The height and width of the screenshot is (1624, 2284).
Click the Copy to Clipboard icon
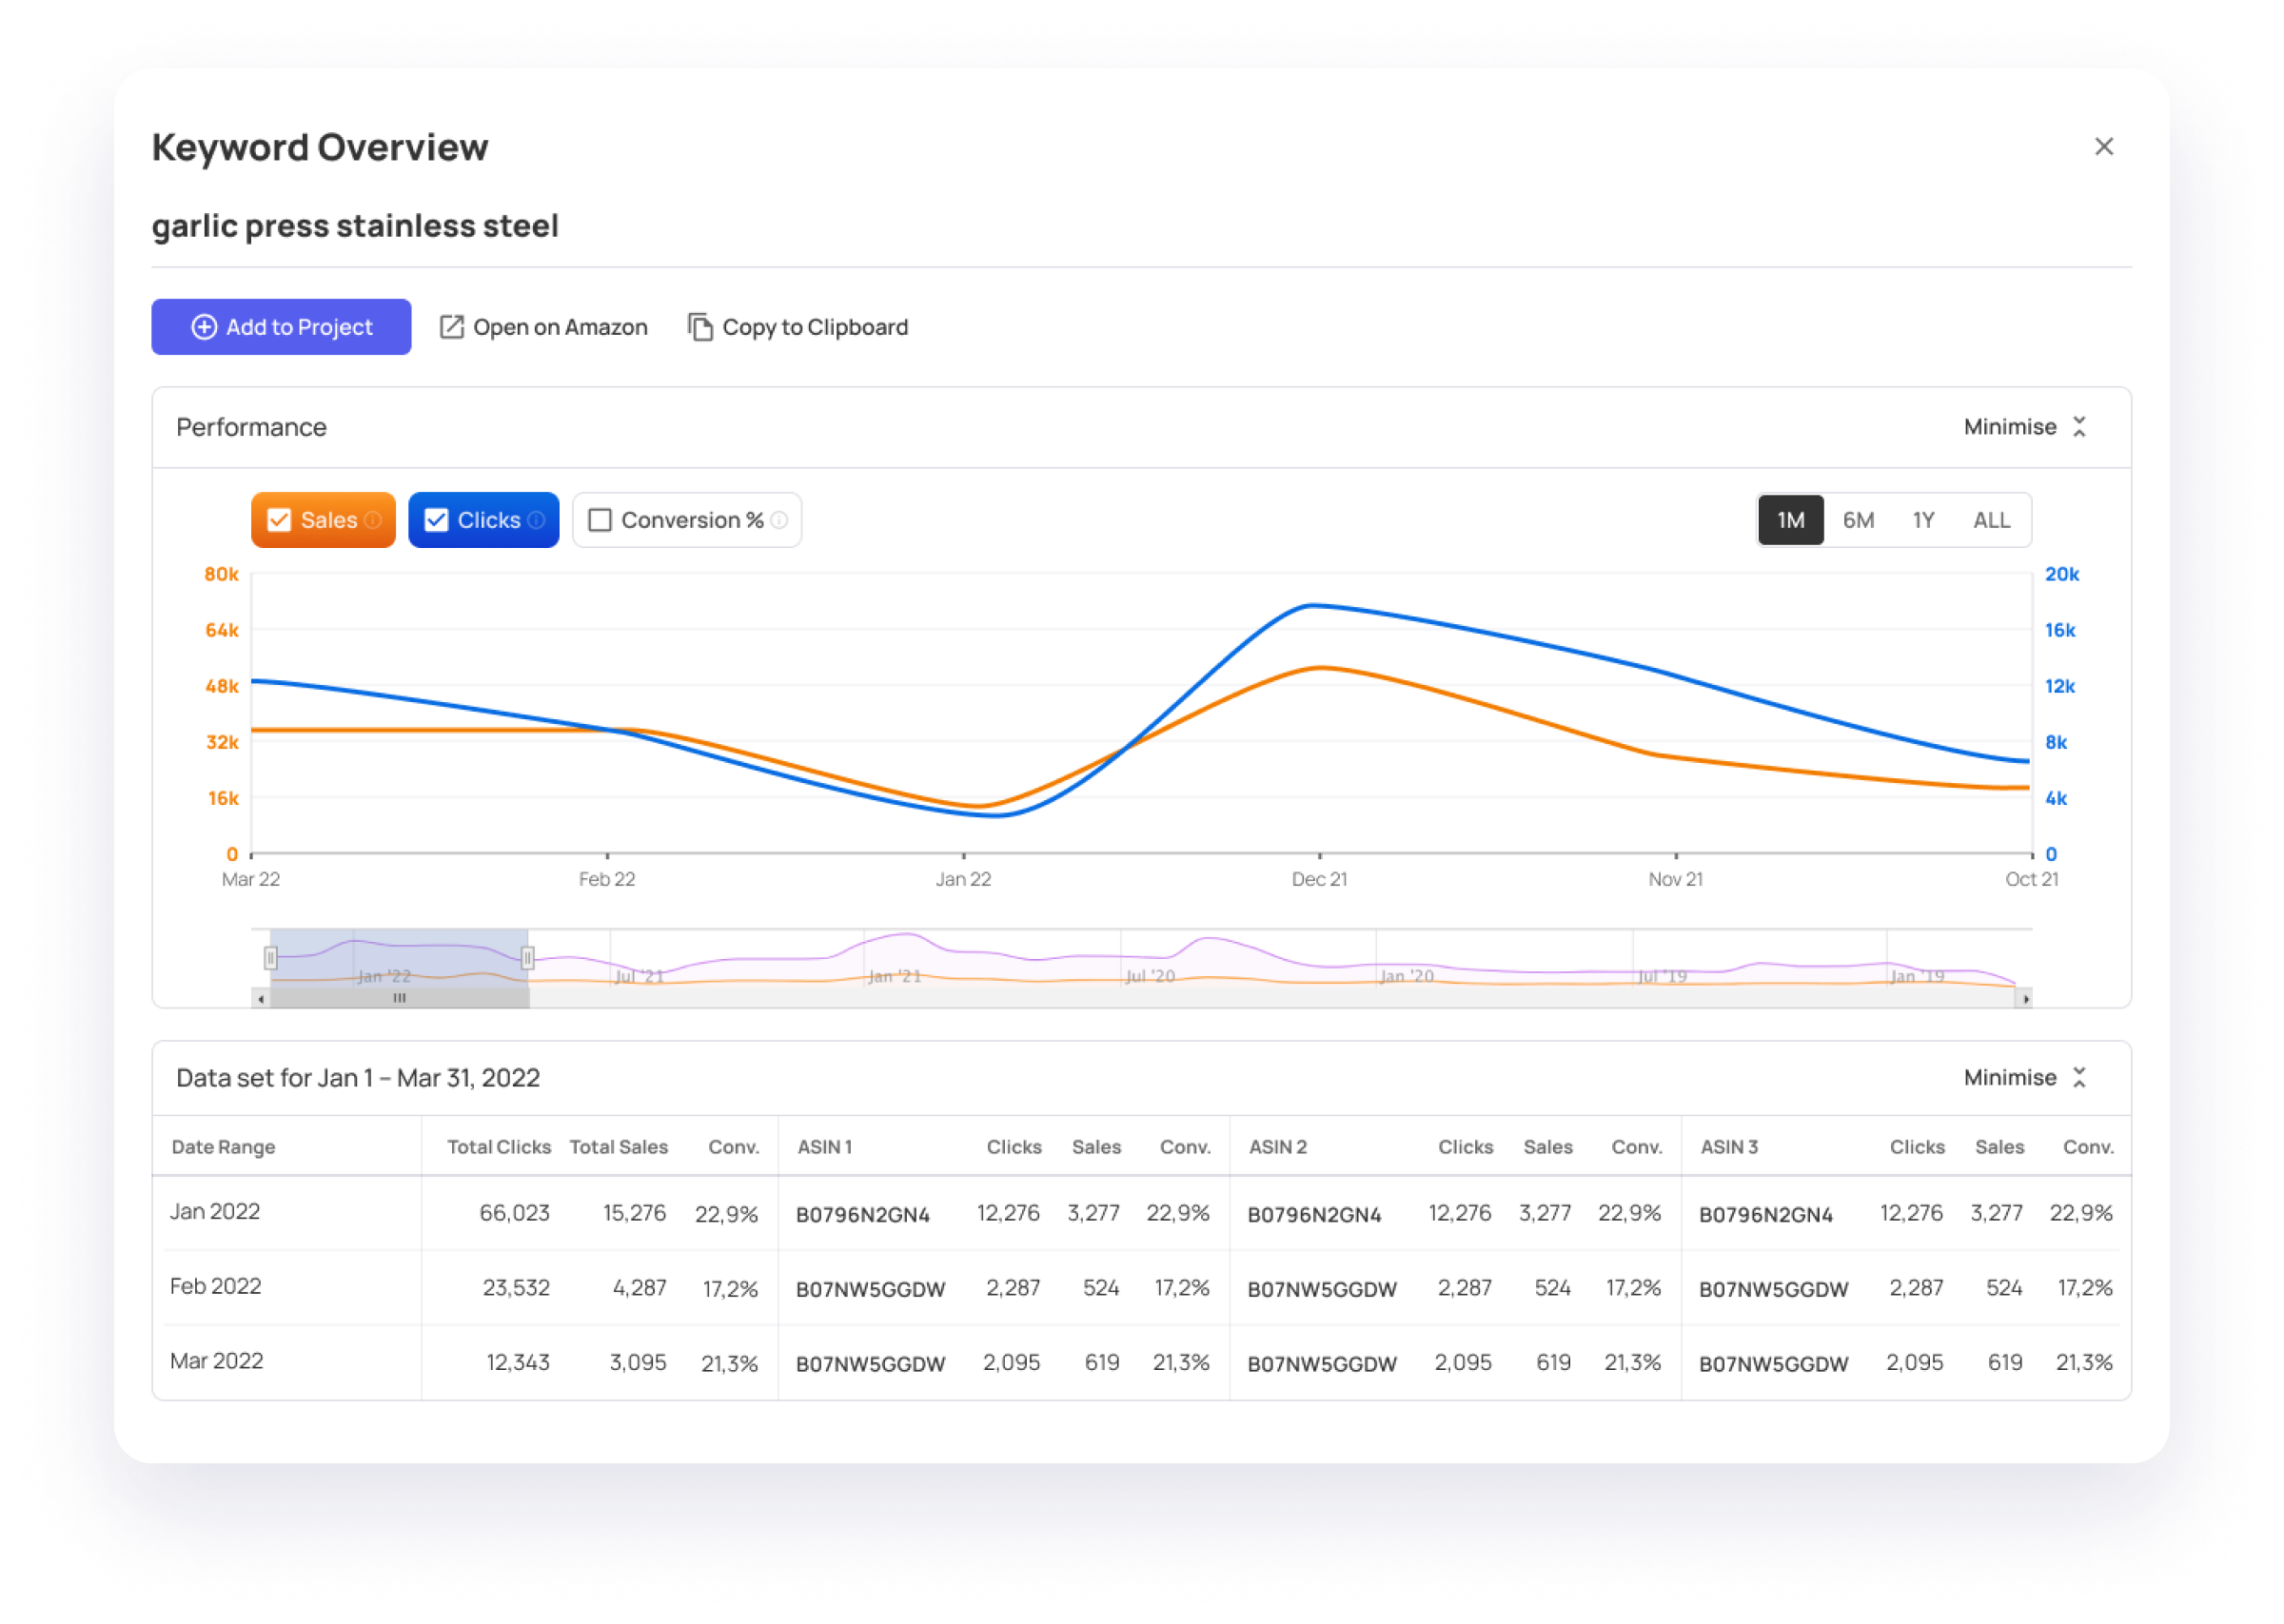[700, 327]
